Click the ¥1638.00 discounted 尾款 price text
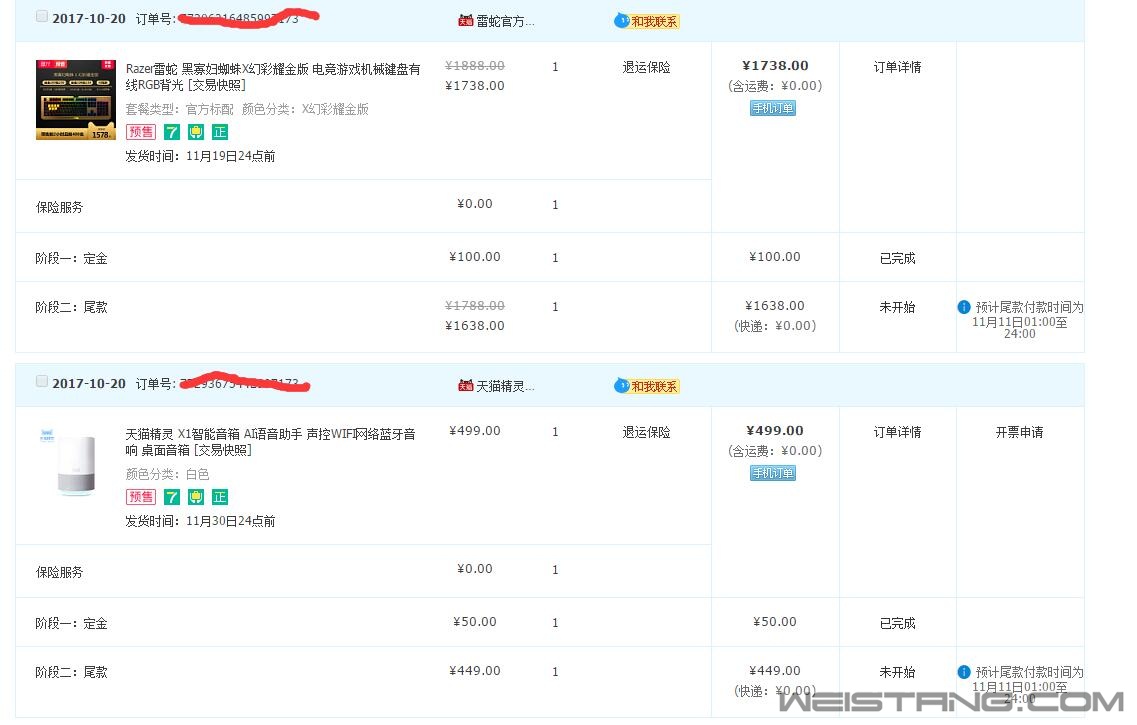Image resolution: width=1137 pixels, height=725 pixels. [x=475, y=326]
